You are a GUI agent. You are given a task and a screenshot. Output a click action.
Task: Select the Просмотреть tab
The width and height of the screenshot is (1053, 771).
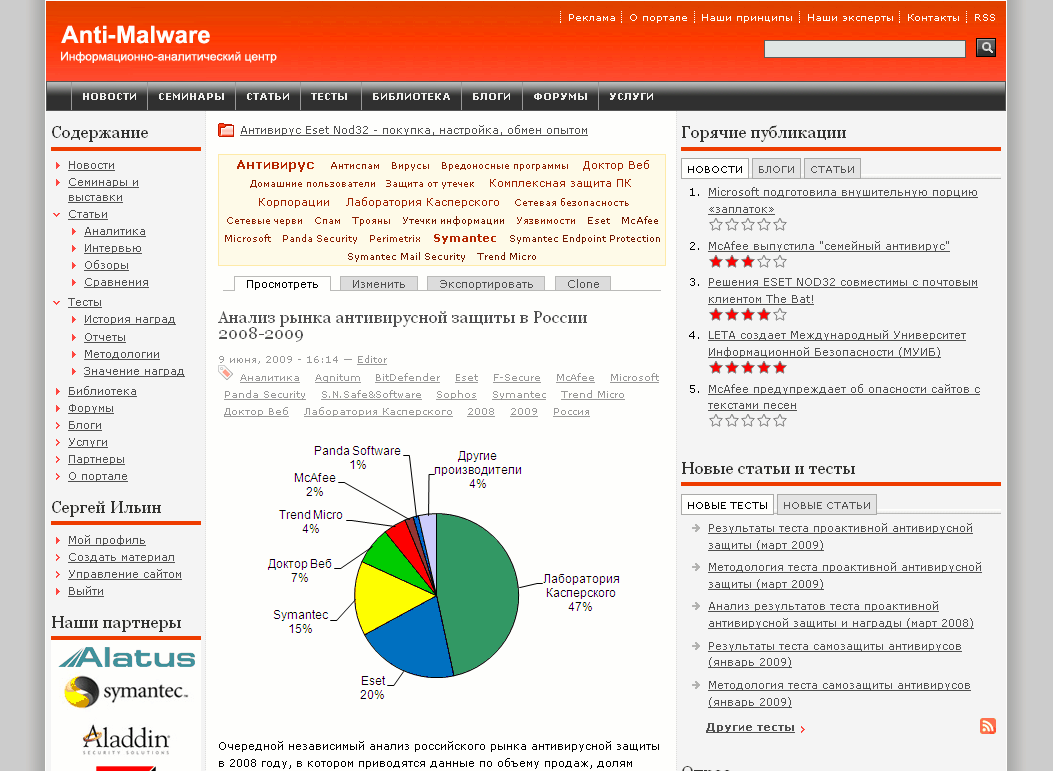point(282,284)
